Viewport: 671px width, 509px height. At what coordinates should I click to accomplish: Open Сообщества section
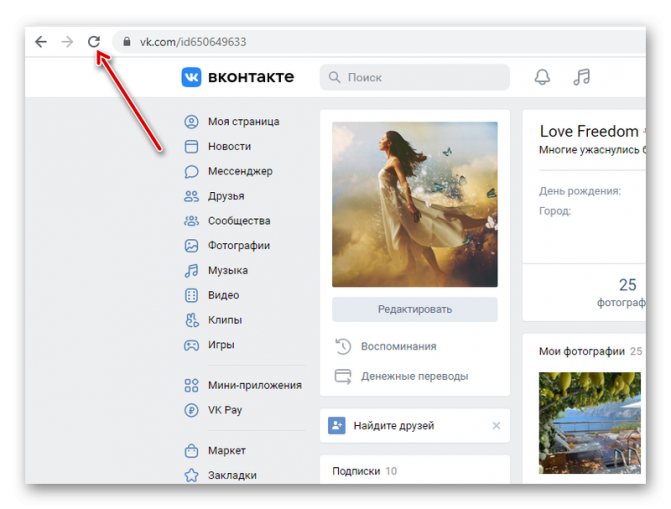click(x=239, y=221)
